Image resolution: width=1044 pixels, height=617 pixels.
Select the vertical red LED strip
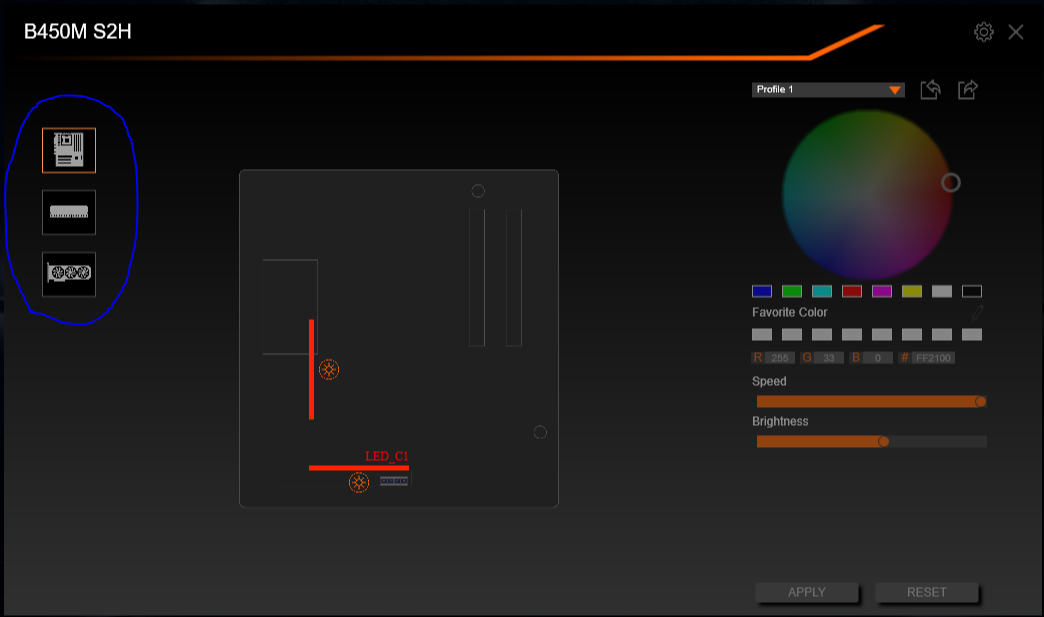(311, 369)
